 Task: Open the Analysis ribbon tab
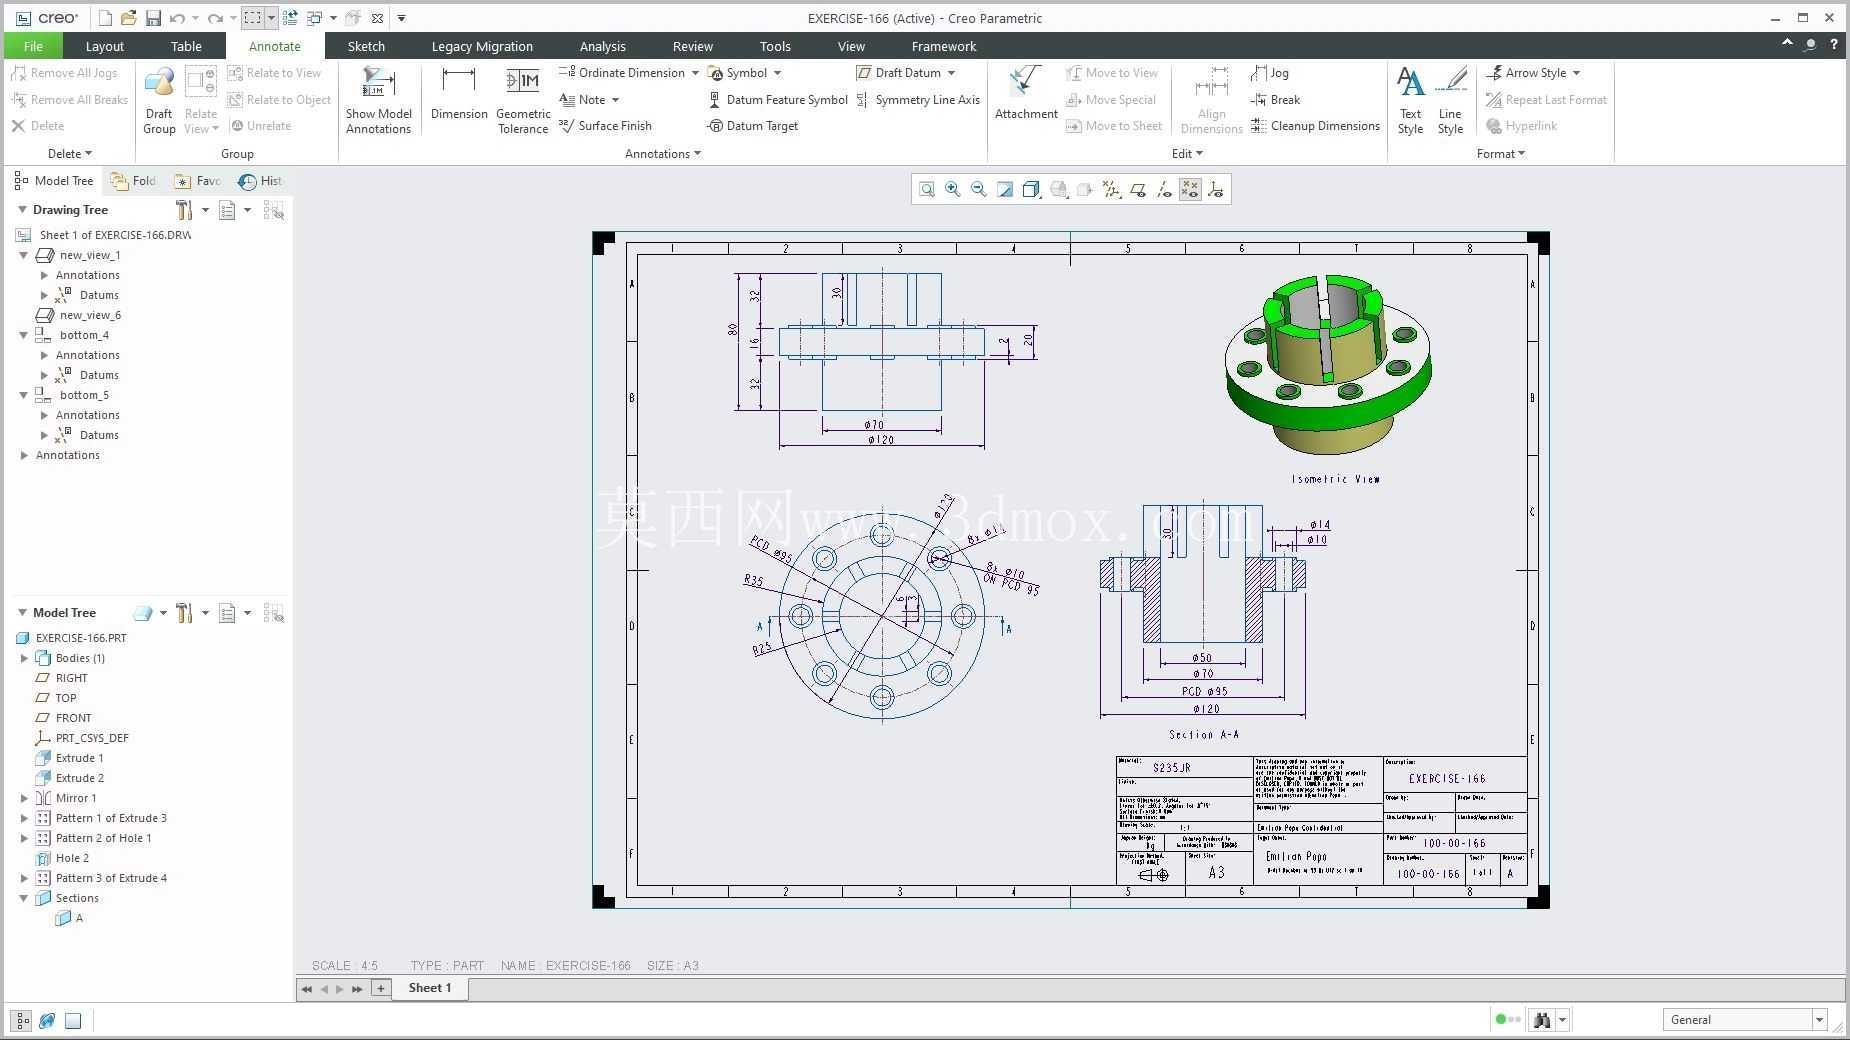[x=602, y=46]
